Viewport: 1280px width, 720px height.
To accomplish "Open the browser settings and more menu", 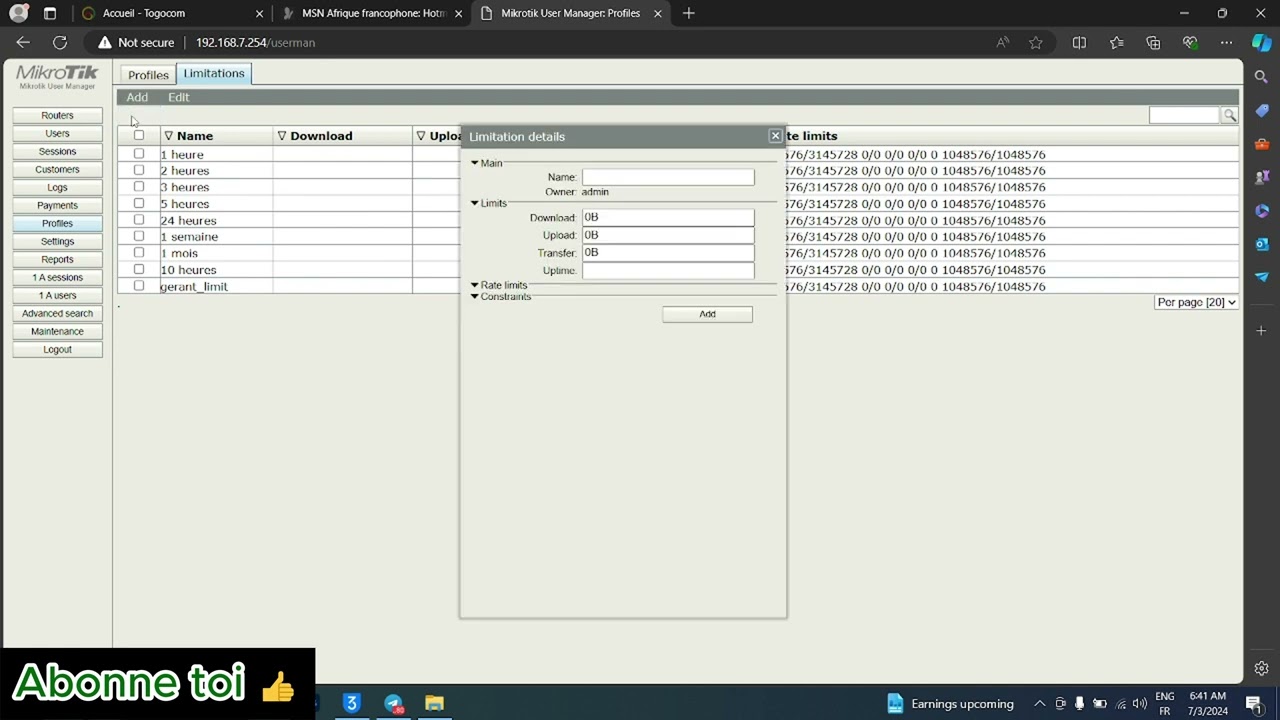I will (1226, 43).
